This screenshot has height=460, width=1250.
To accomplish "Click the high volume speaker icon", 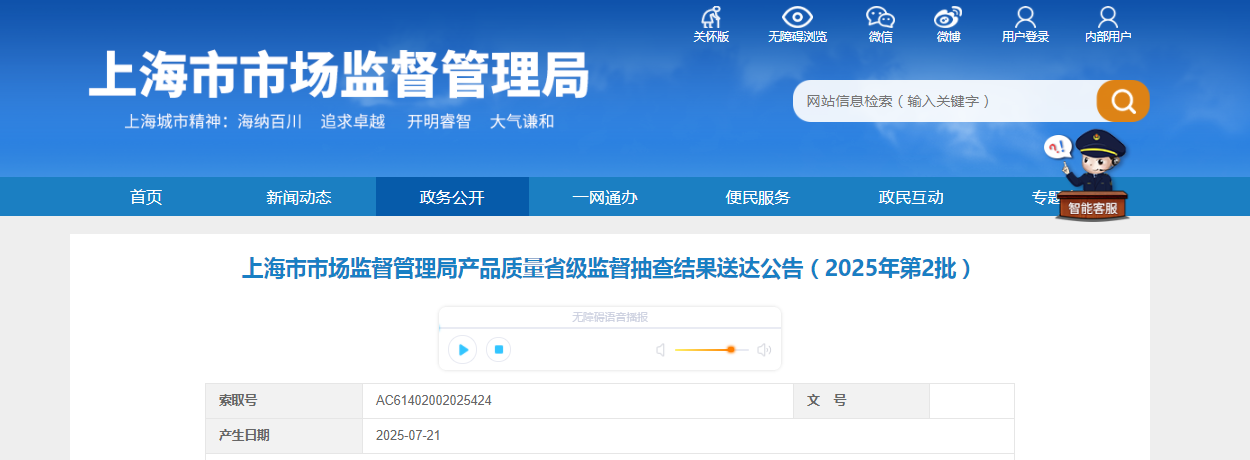I will [x=764, y=350].
